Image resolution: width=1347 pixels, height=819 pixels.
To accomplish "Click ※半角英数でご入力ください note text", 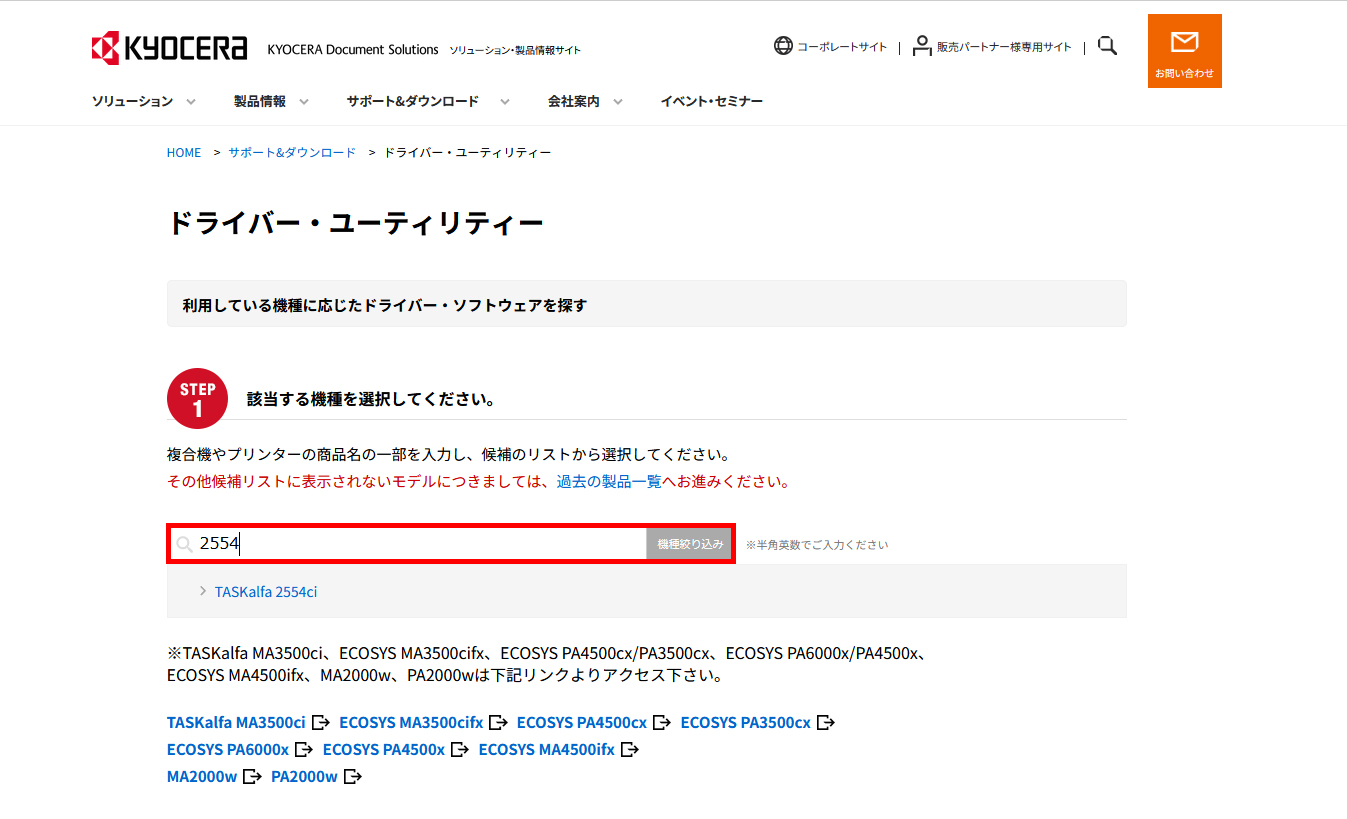I will point(816,545).
